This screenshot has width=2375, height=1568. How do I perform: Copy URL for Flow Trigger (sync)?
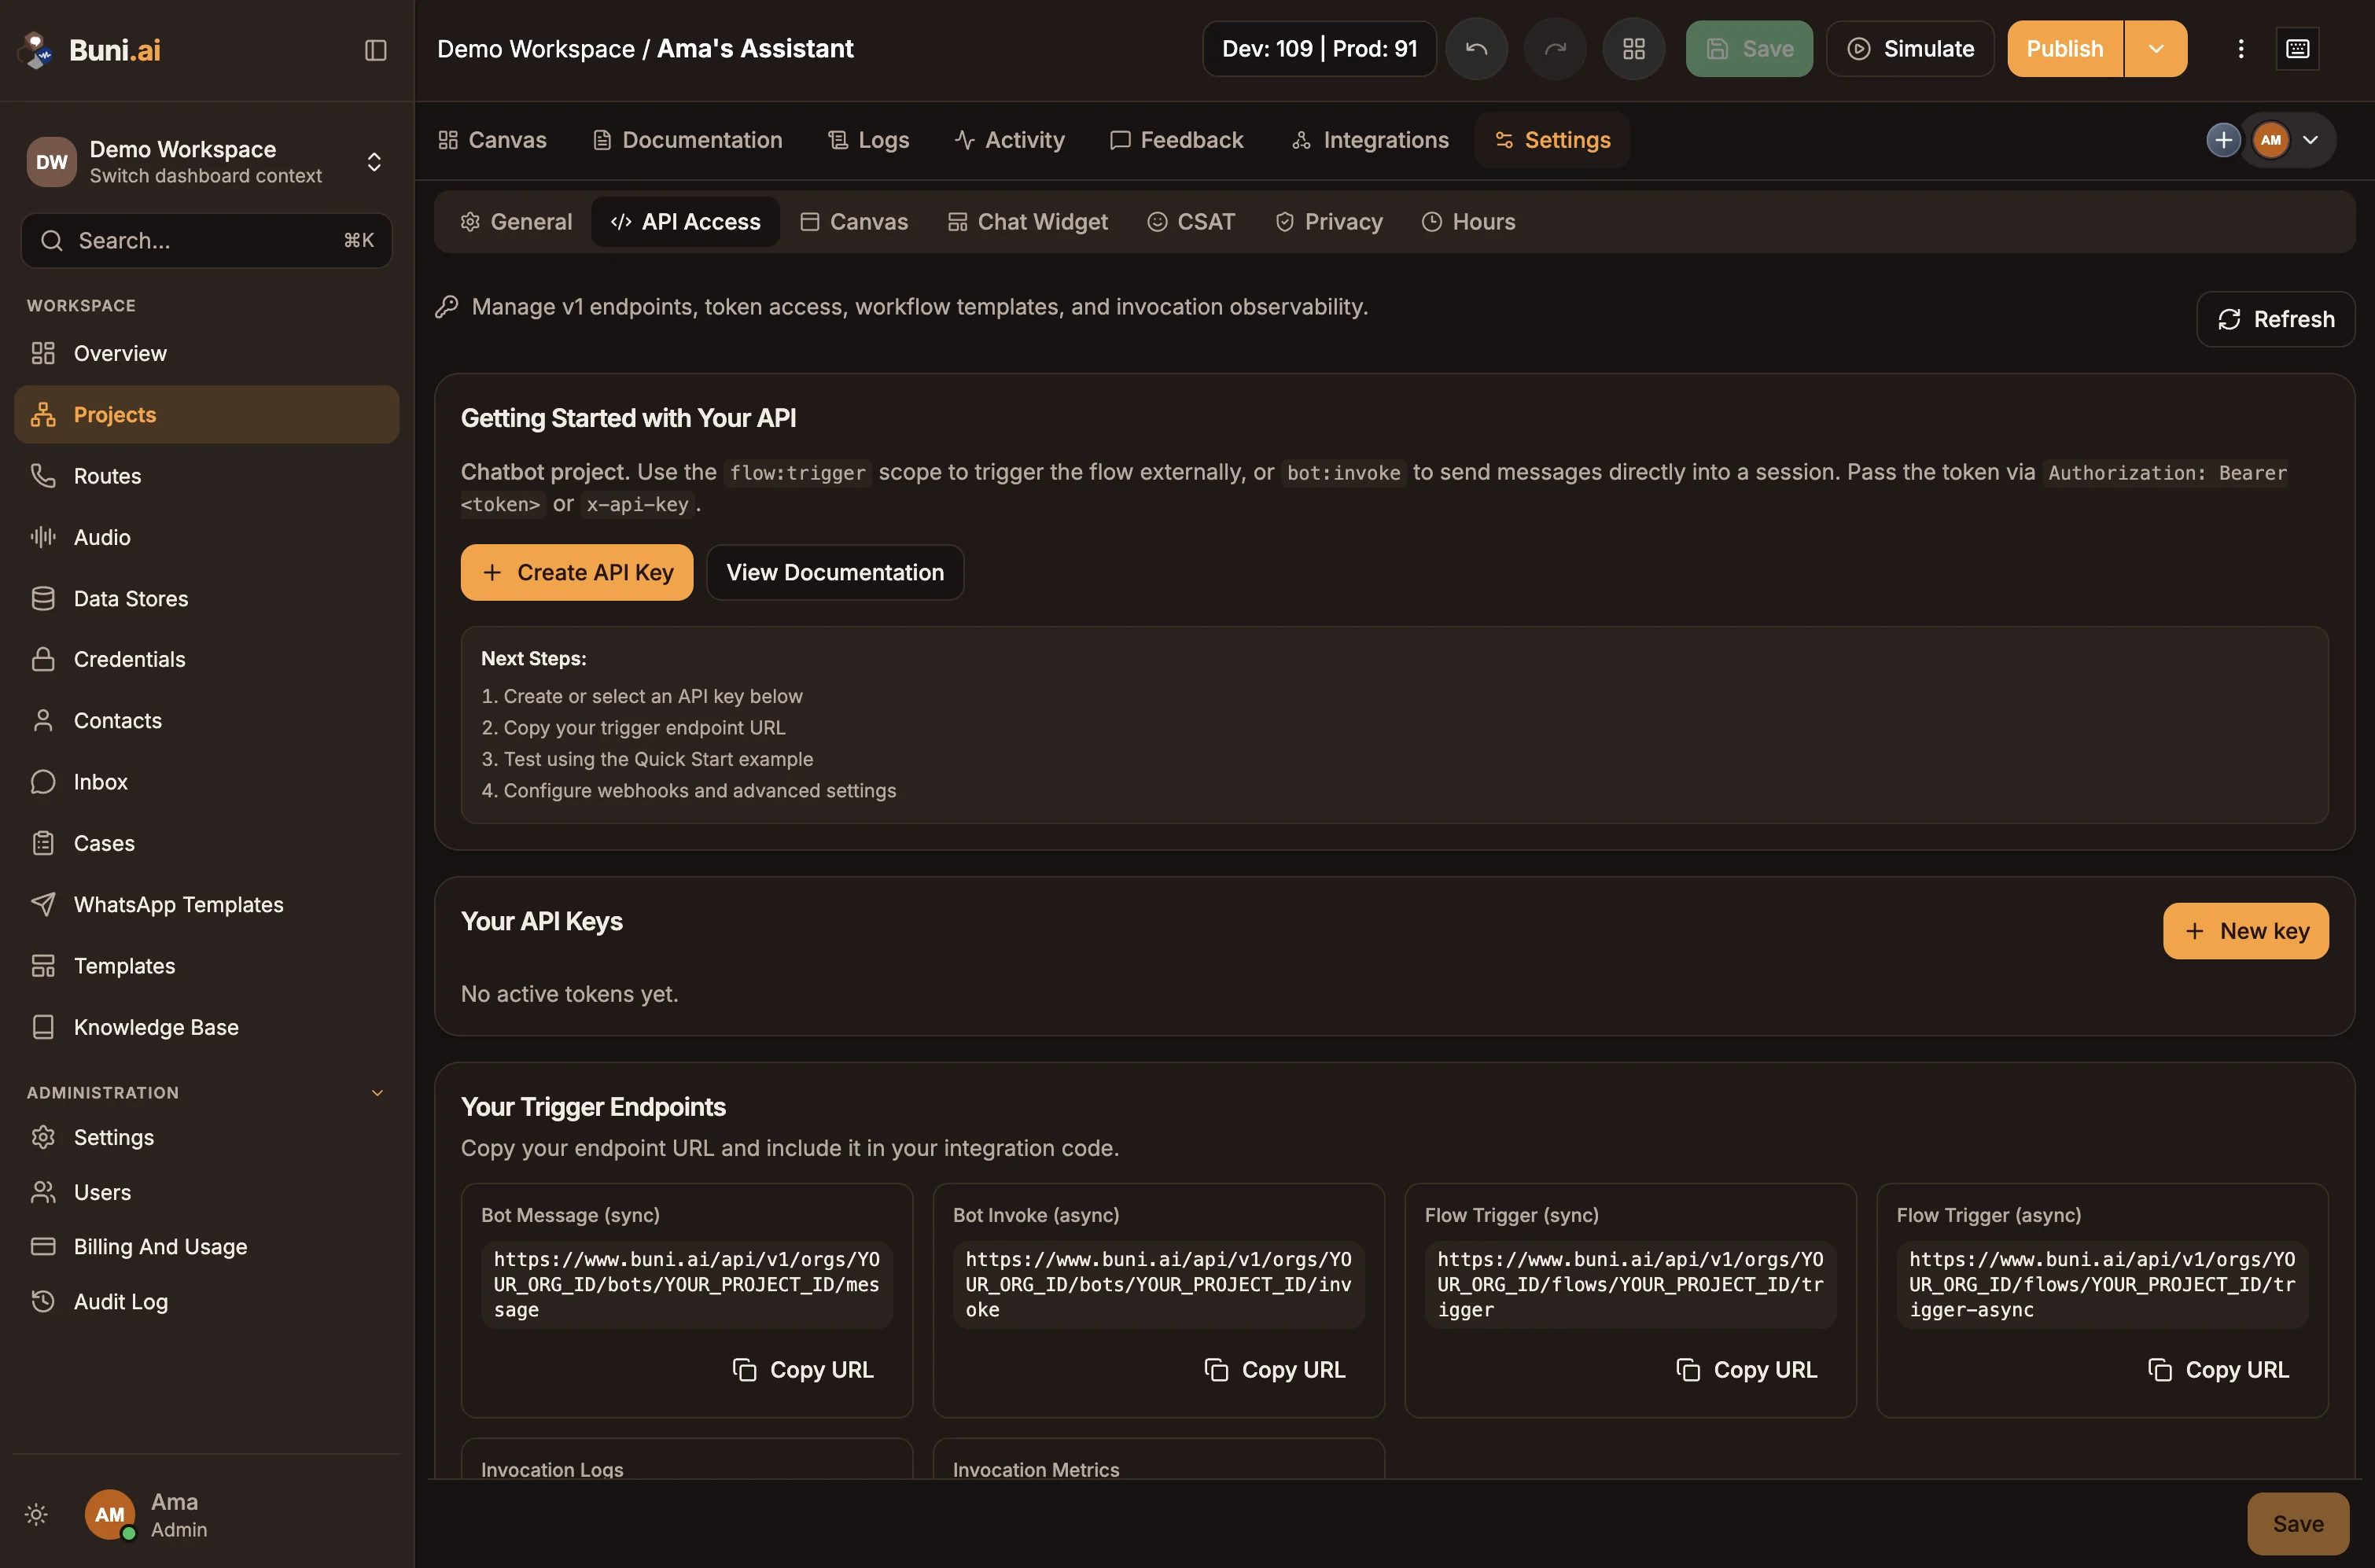[x=1747, y=1369]
